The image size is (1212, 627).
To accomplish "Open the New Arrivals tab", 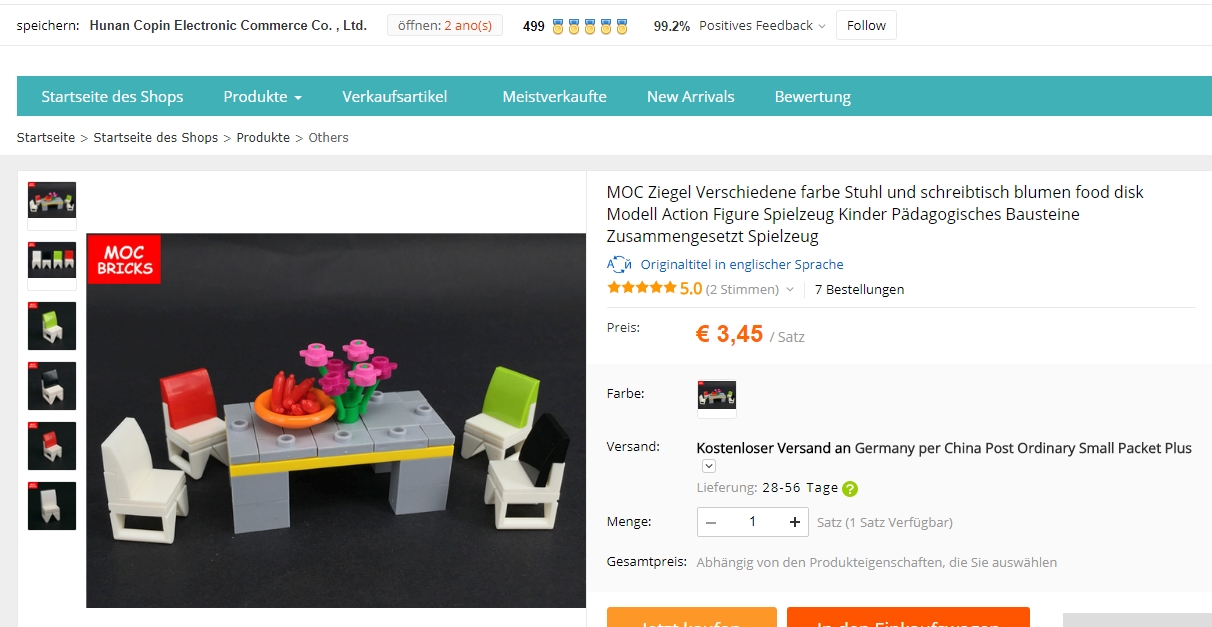I will 691,97.
